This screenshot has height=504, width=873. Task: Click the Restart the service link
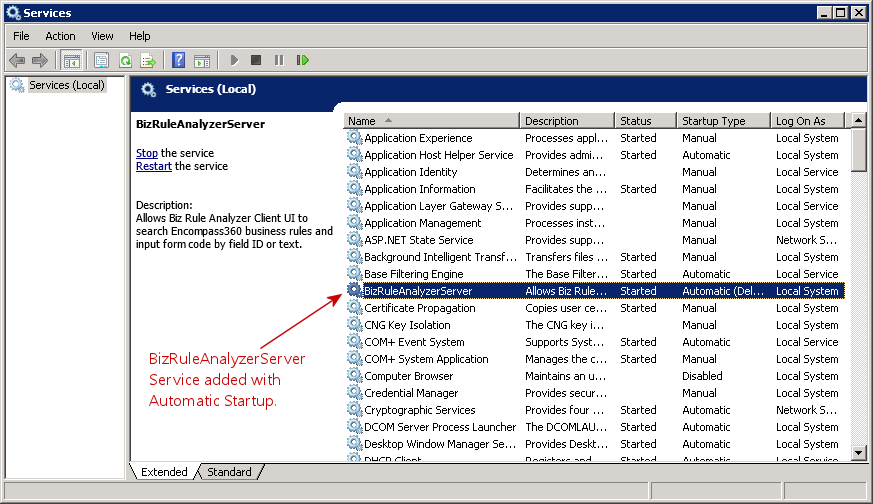pos(154,167)
